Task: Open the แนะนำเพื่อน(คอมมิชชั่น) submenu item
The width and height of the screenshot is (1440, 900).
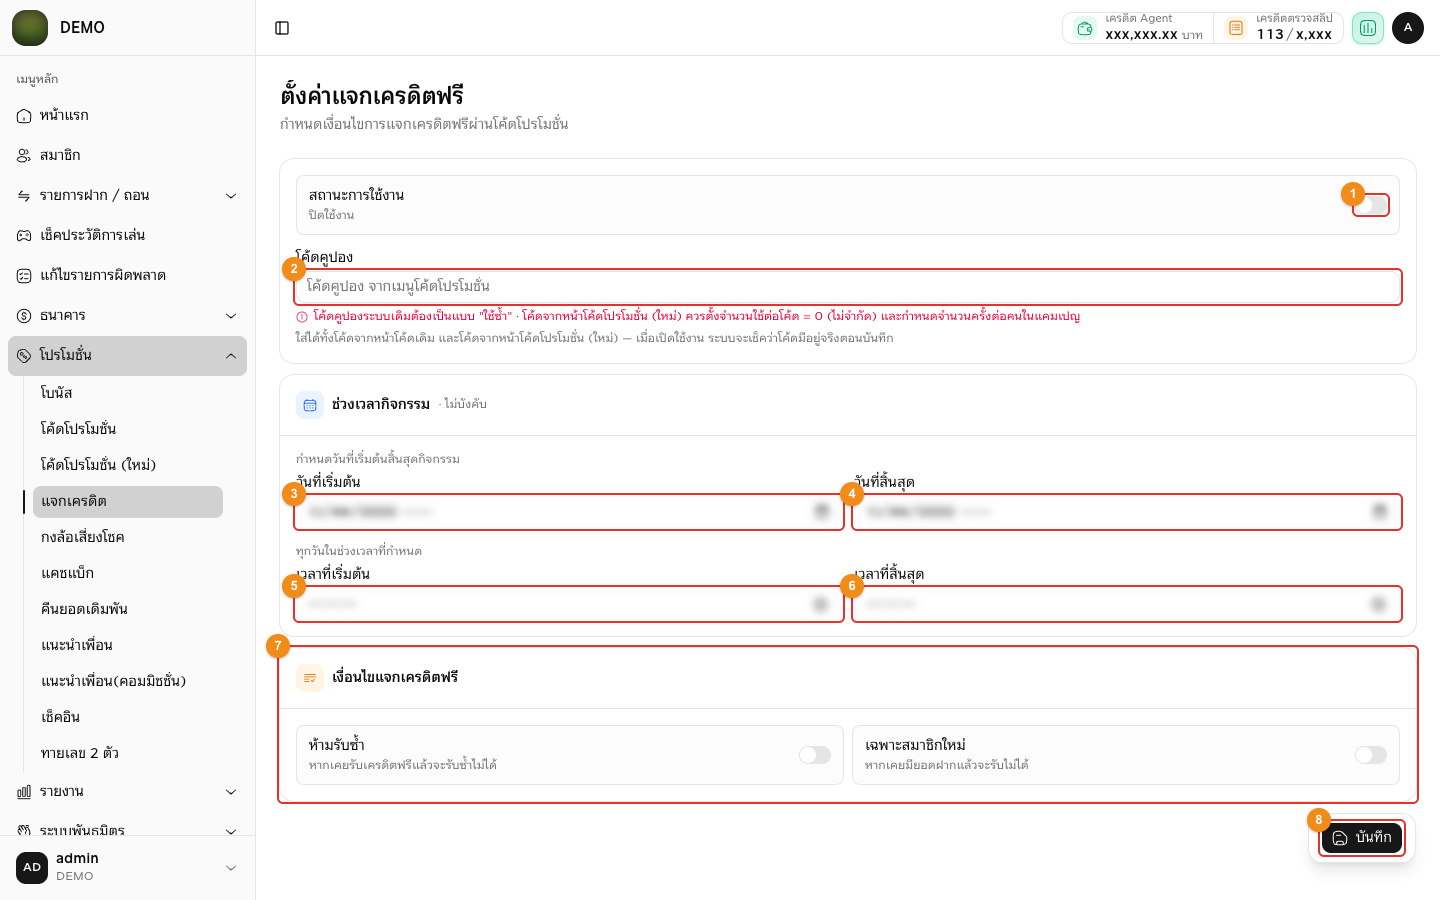Action: click(x=128, y=681)
